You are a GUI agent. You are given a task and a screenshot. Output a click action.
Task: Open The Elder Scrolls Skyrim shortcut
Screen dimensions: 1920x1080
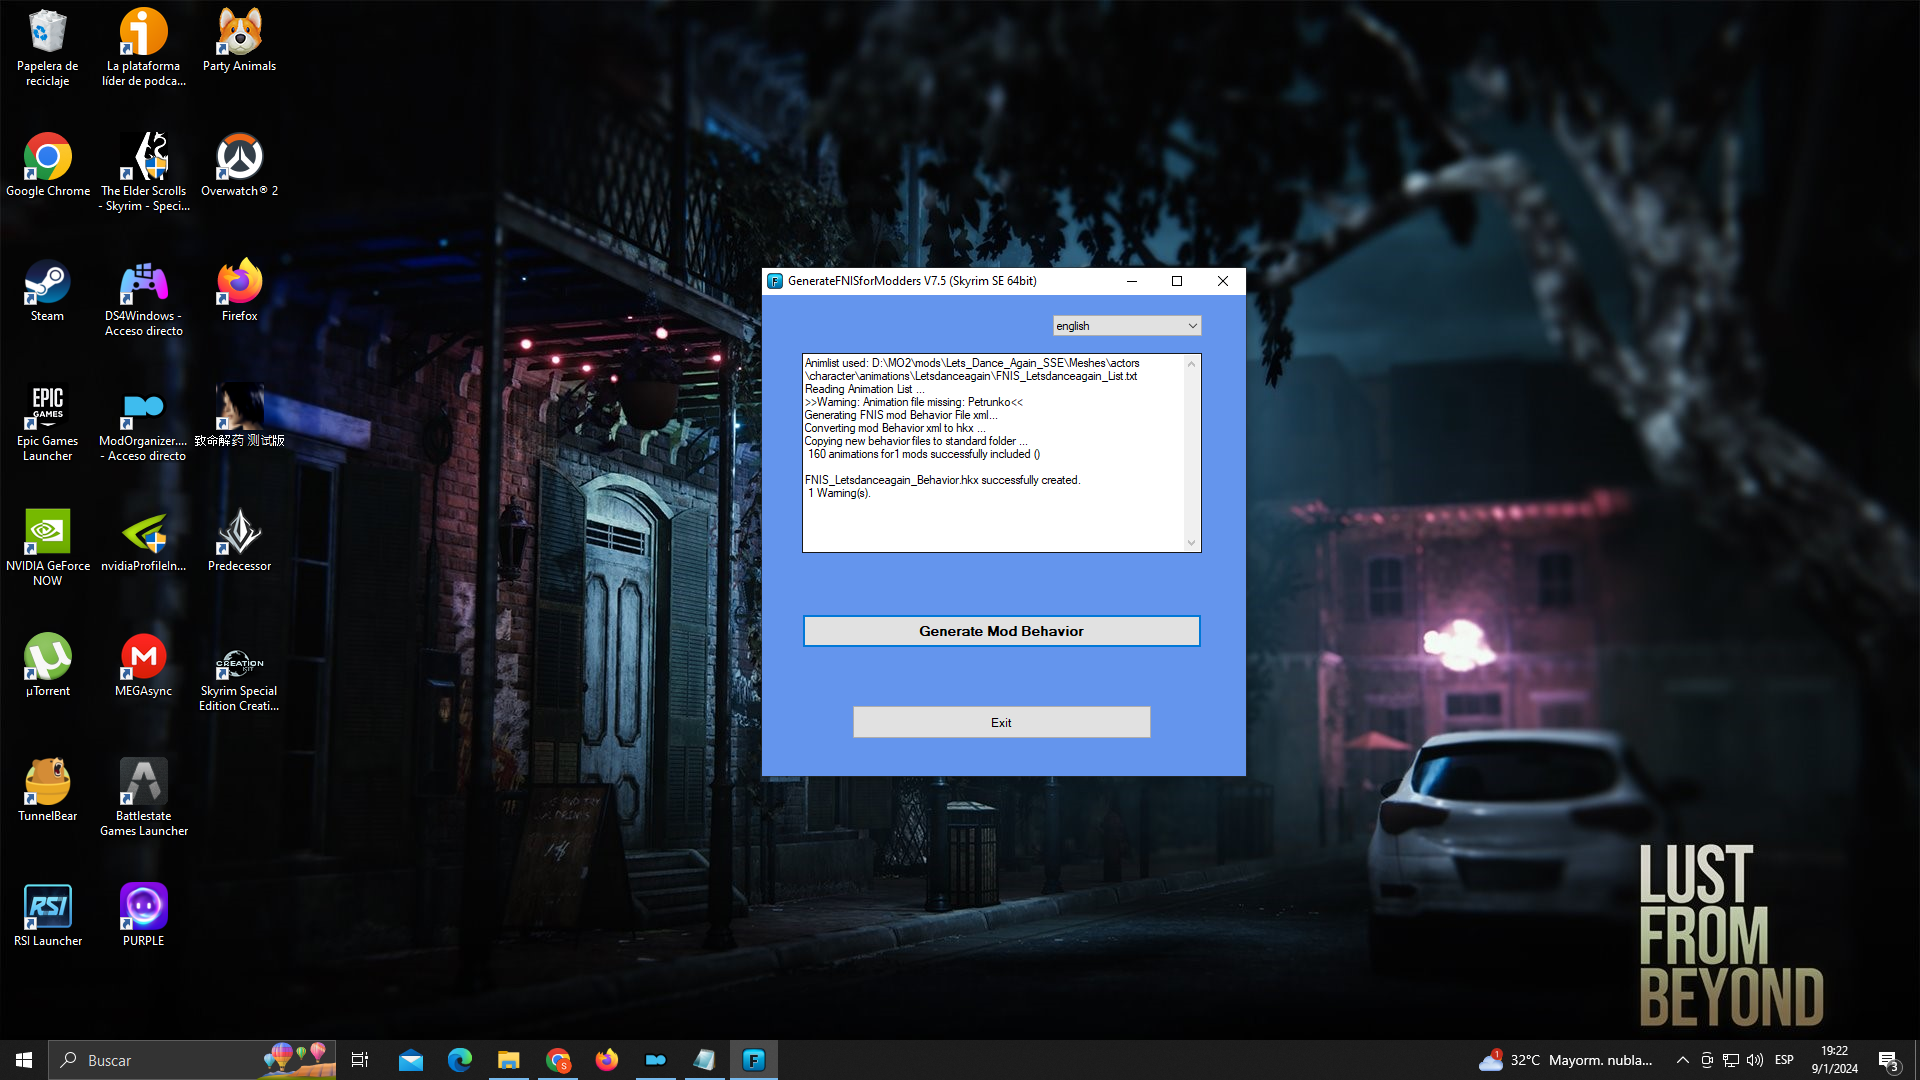coord(143,172)
